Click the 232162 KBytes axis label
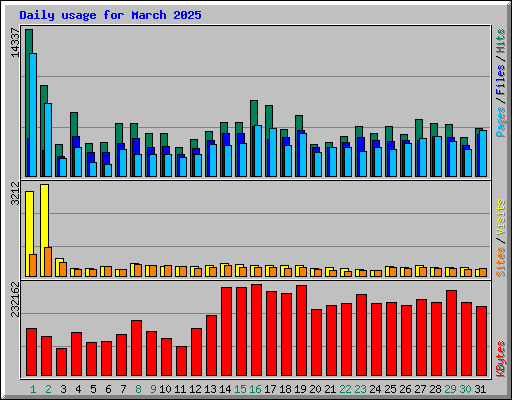The width and height of the screenshot is (512, 400). 15,299
